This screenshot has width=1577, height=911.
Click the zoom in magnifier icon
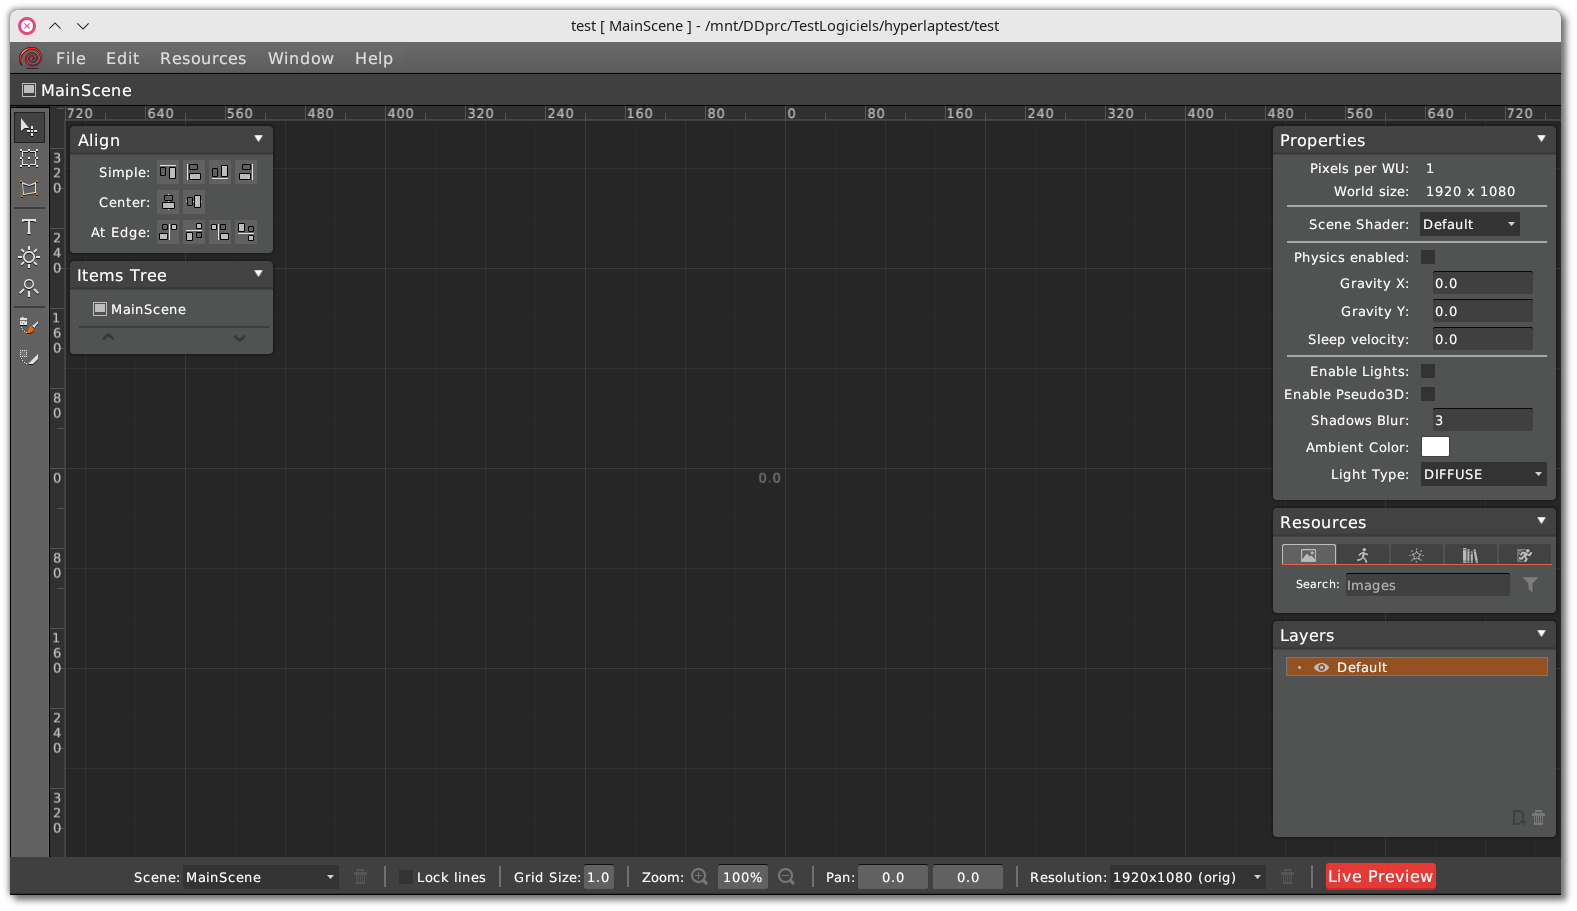pyautogui.click(x=699, y=877)
